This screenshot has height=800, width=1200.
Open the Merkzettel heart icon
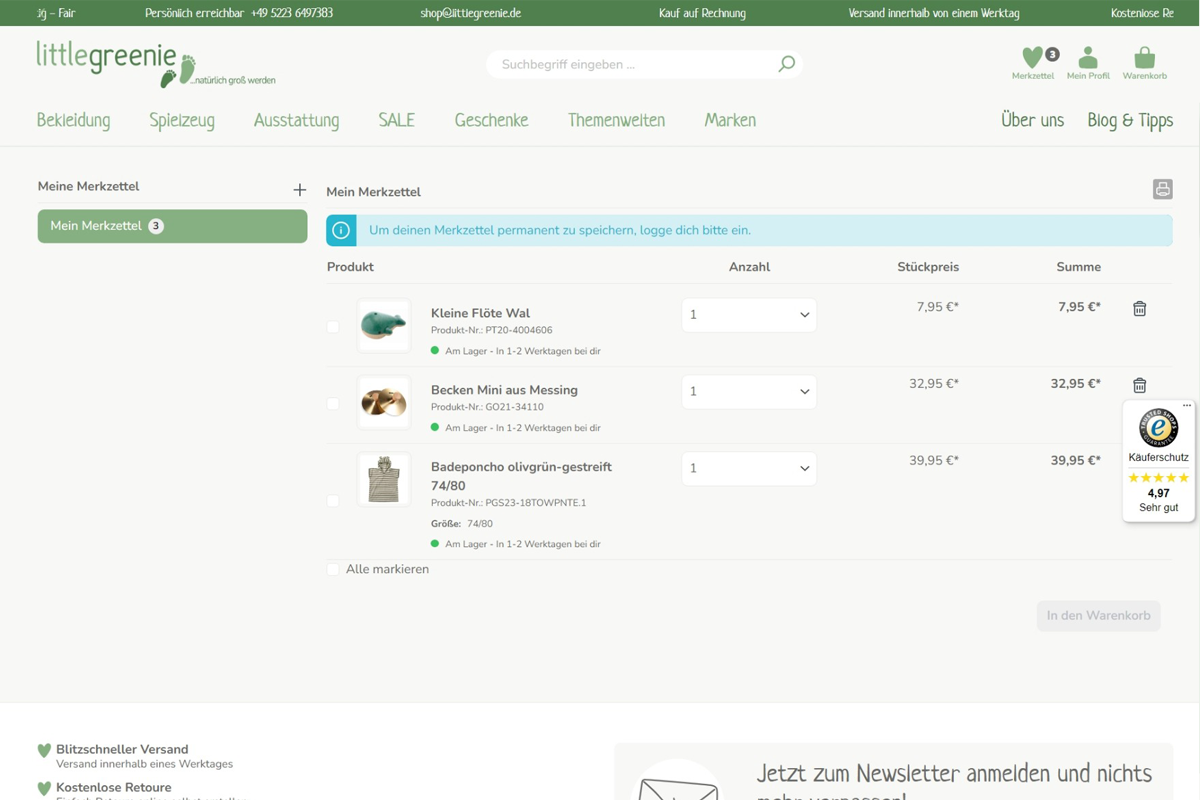1032,58
